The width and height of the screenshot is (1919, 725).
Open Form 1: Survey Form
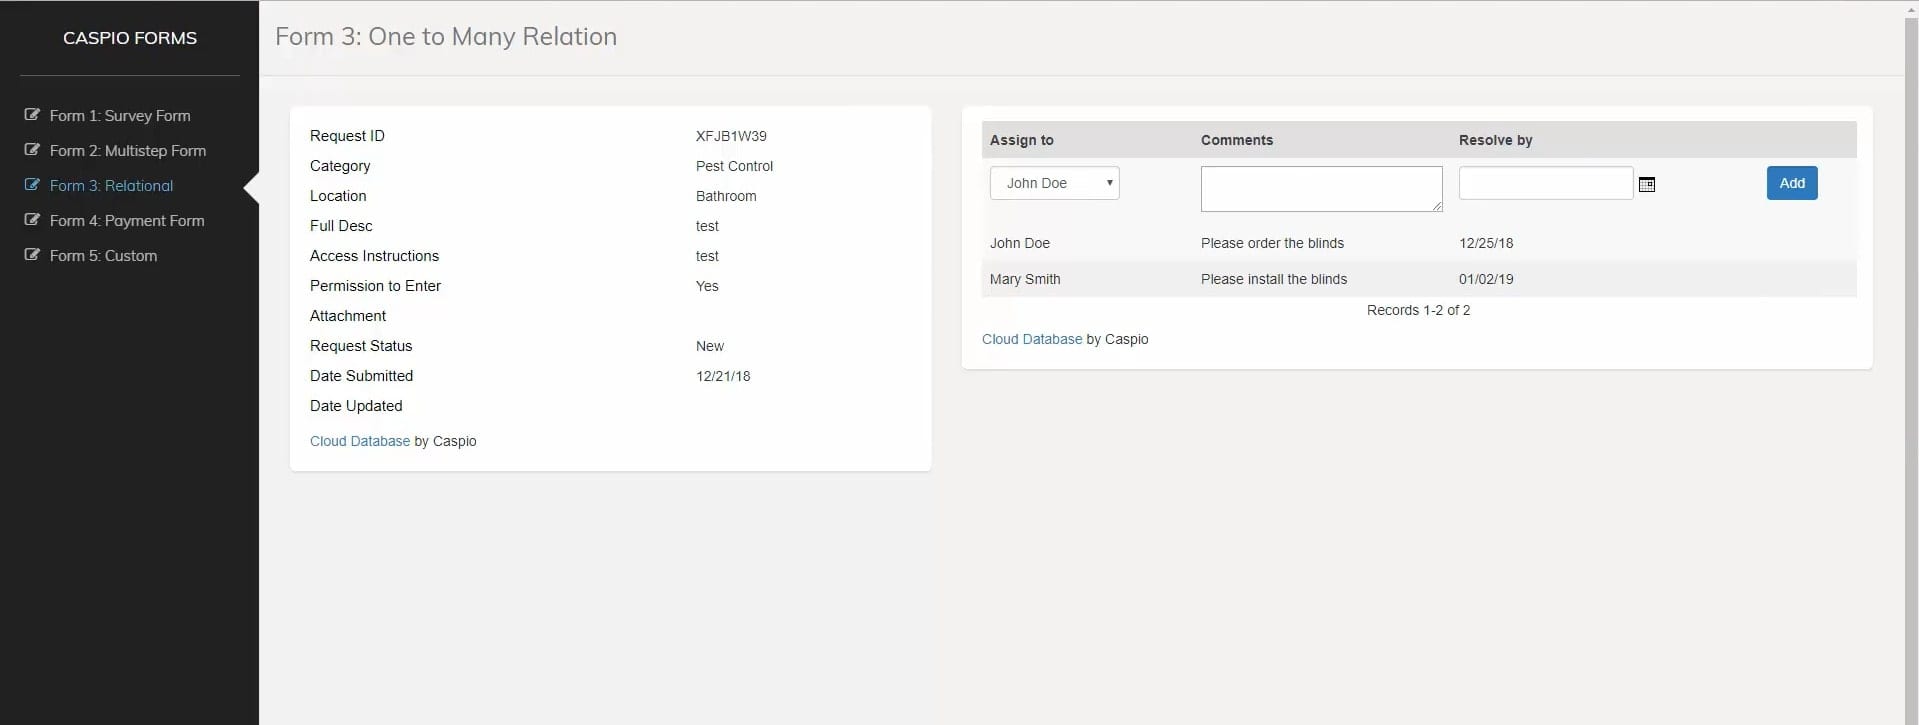click(x=120, y=116)
